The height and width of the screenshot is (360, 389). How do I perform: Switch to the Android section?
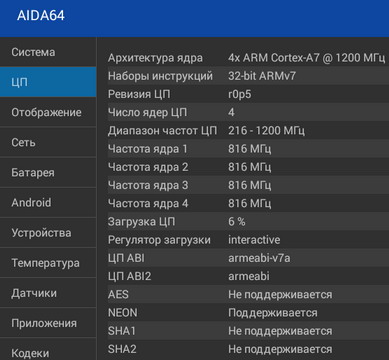pos(48,203)
